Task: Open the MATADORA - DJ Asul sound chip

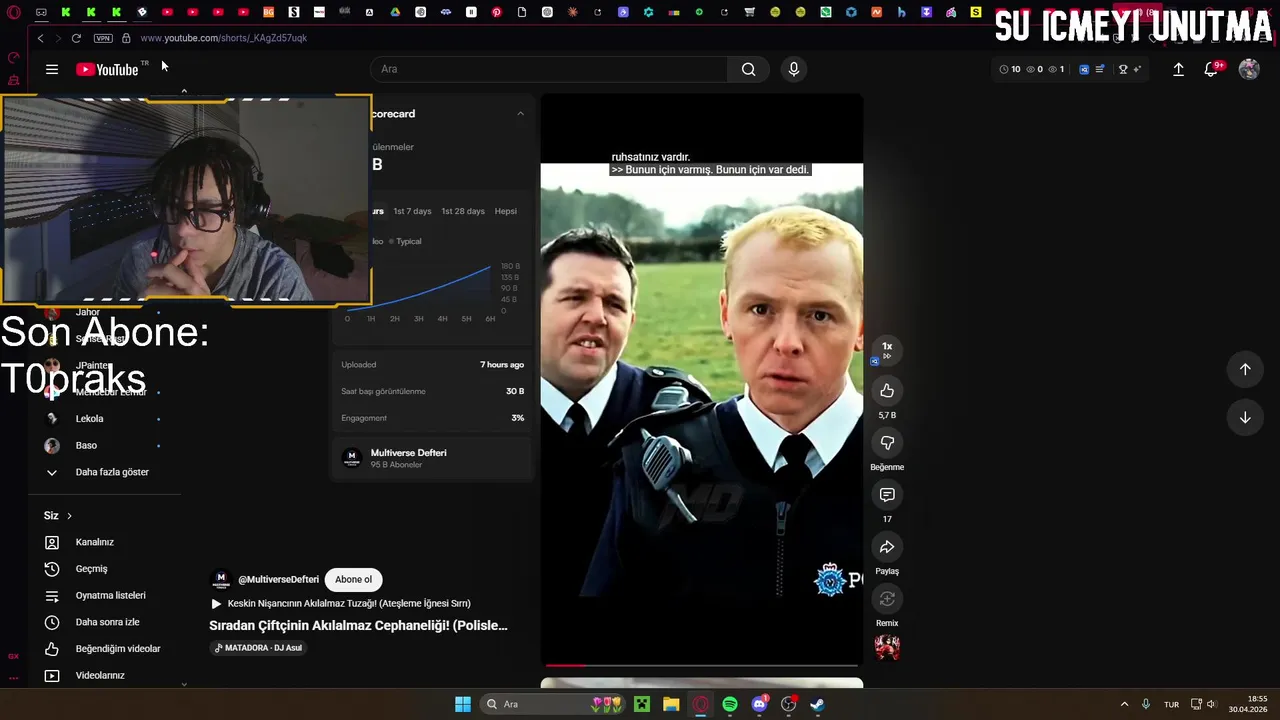Action: click(259, 648)
